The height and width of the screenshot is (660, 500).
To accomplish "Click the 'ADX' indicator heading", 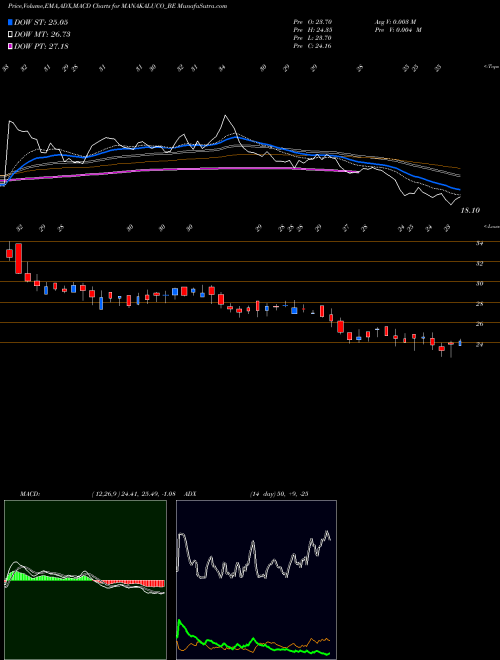I will (x=190, y=494).
